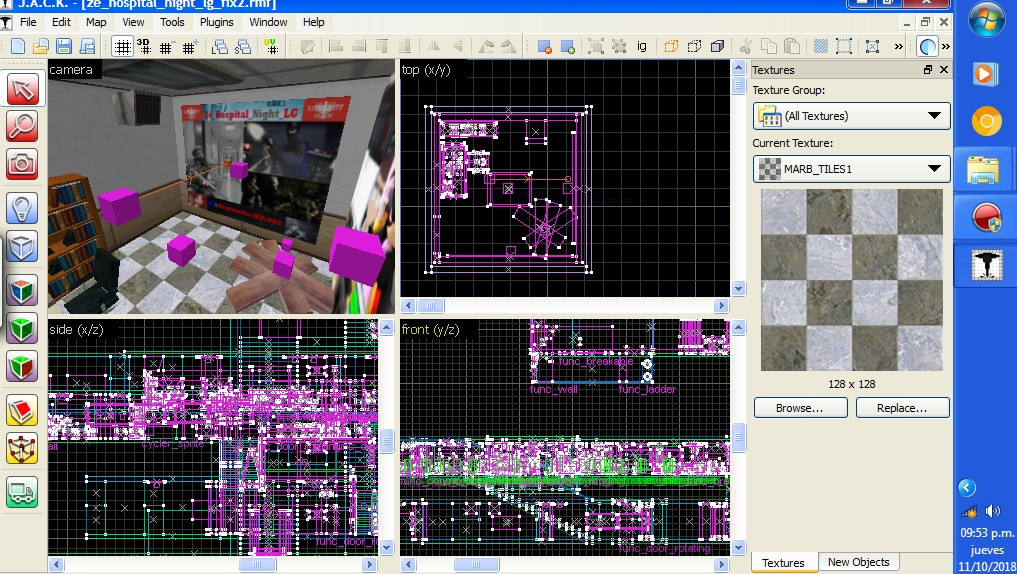Select the Selection arrow tool
Image resolution: width=1017 pixels, height=574 pixels.
tap(23, 90)
